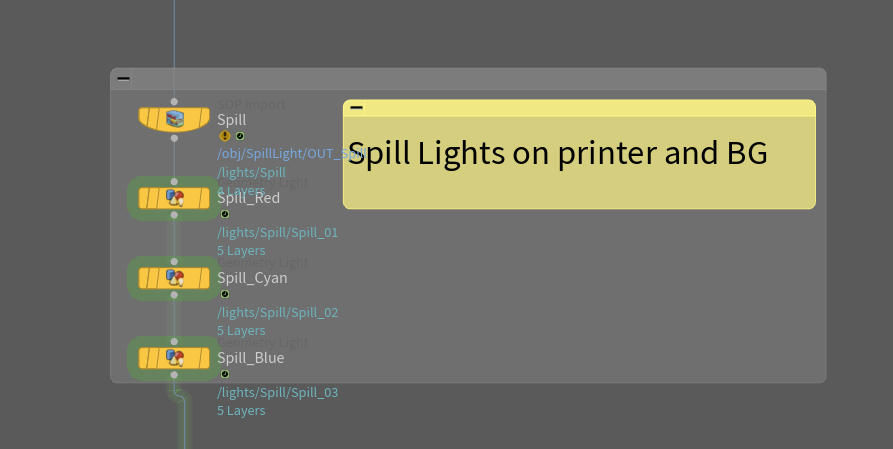The width and height of the screenshot is (893, 449).
Task: Toggle the bypass flag on Spill_Red node
Action: click(146, 197)
